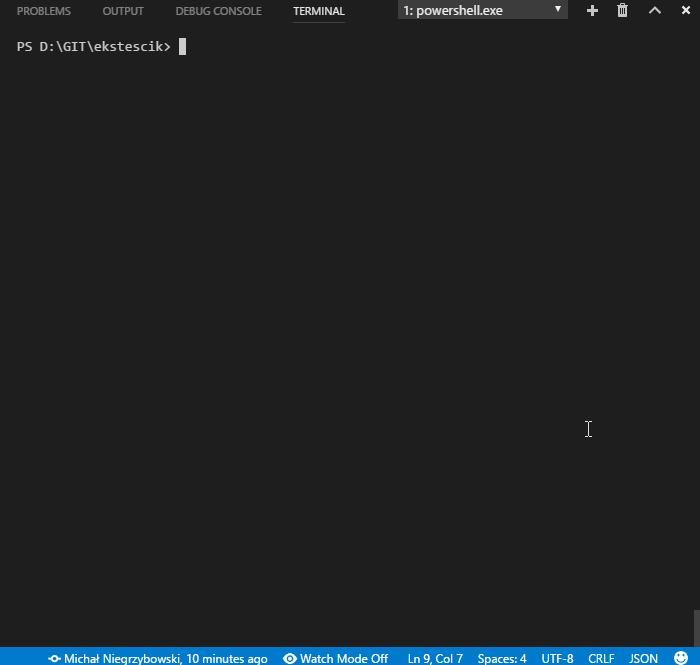Toggle Watch Mode Off eye indicator
Viewport: 700px width, 665px height.
(x=335, y=658)
